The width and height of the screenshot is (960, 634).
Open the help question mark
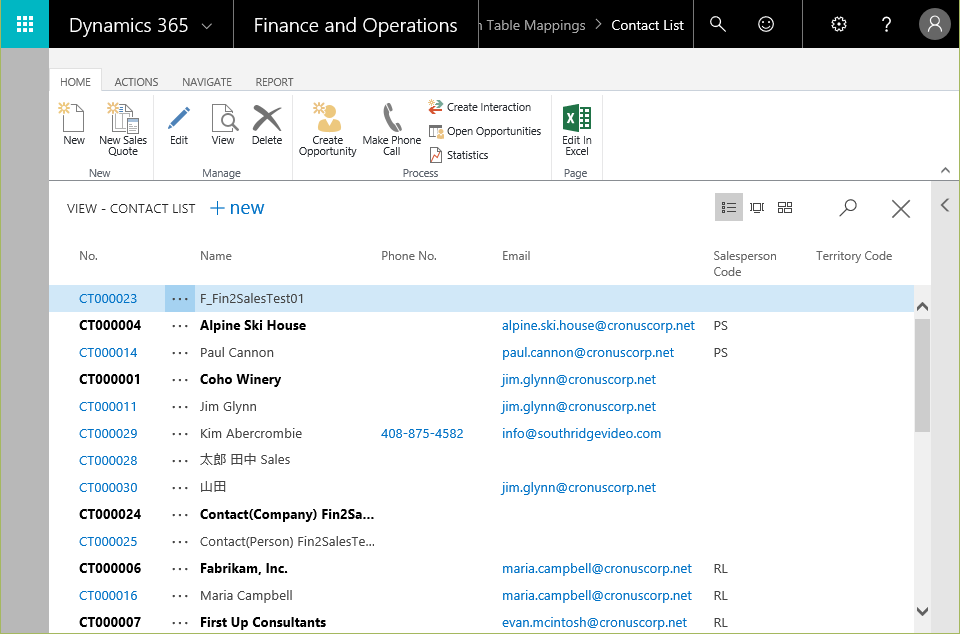point(886,24)
